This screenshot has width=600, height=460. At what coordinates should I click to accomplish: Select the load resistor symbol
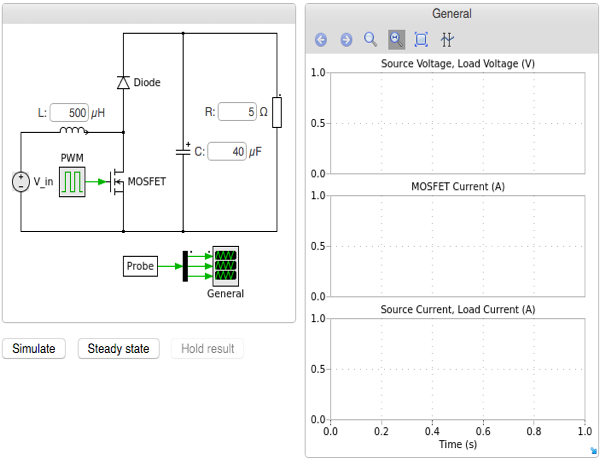pyautogui.click(x=277, y=112)
